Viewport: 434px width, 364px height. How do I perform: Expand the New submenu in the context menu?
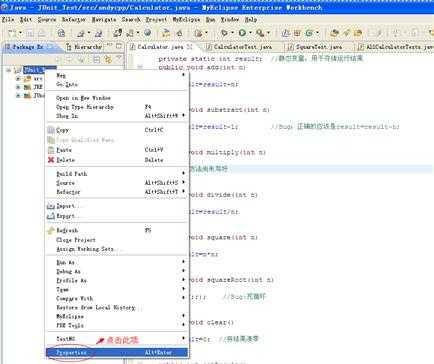tap(117, 75)
